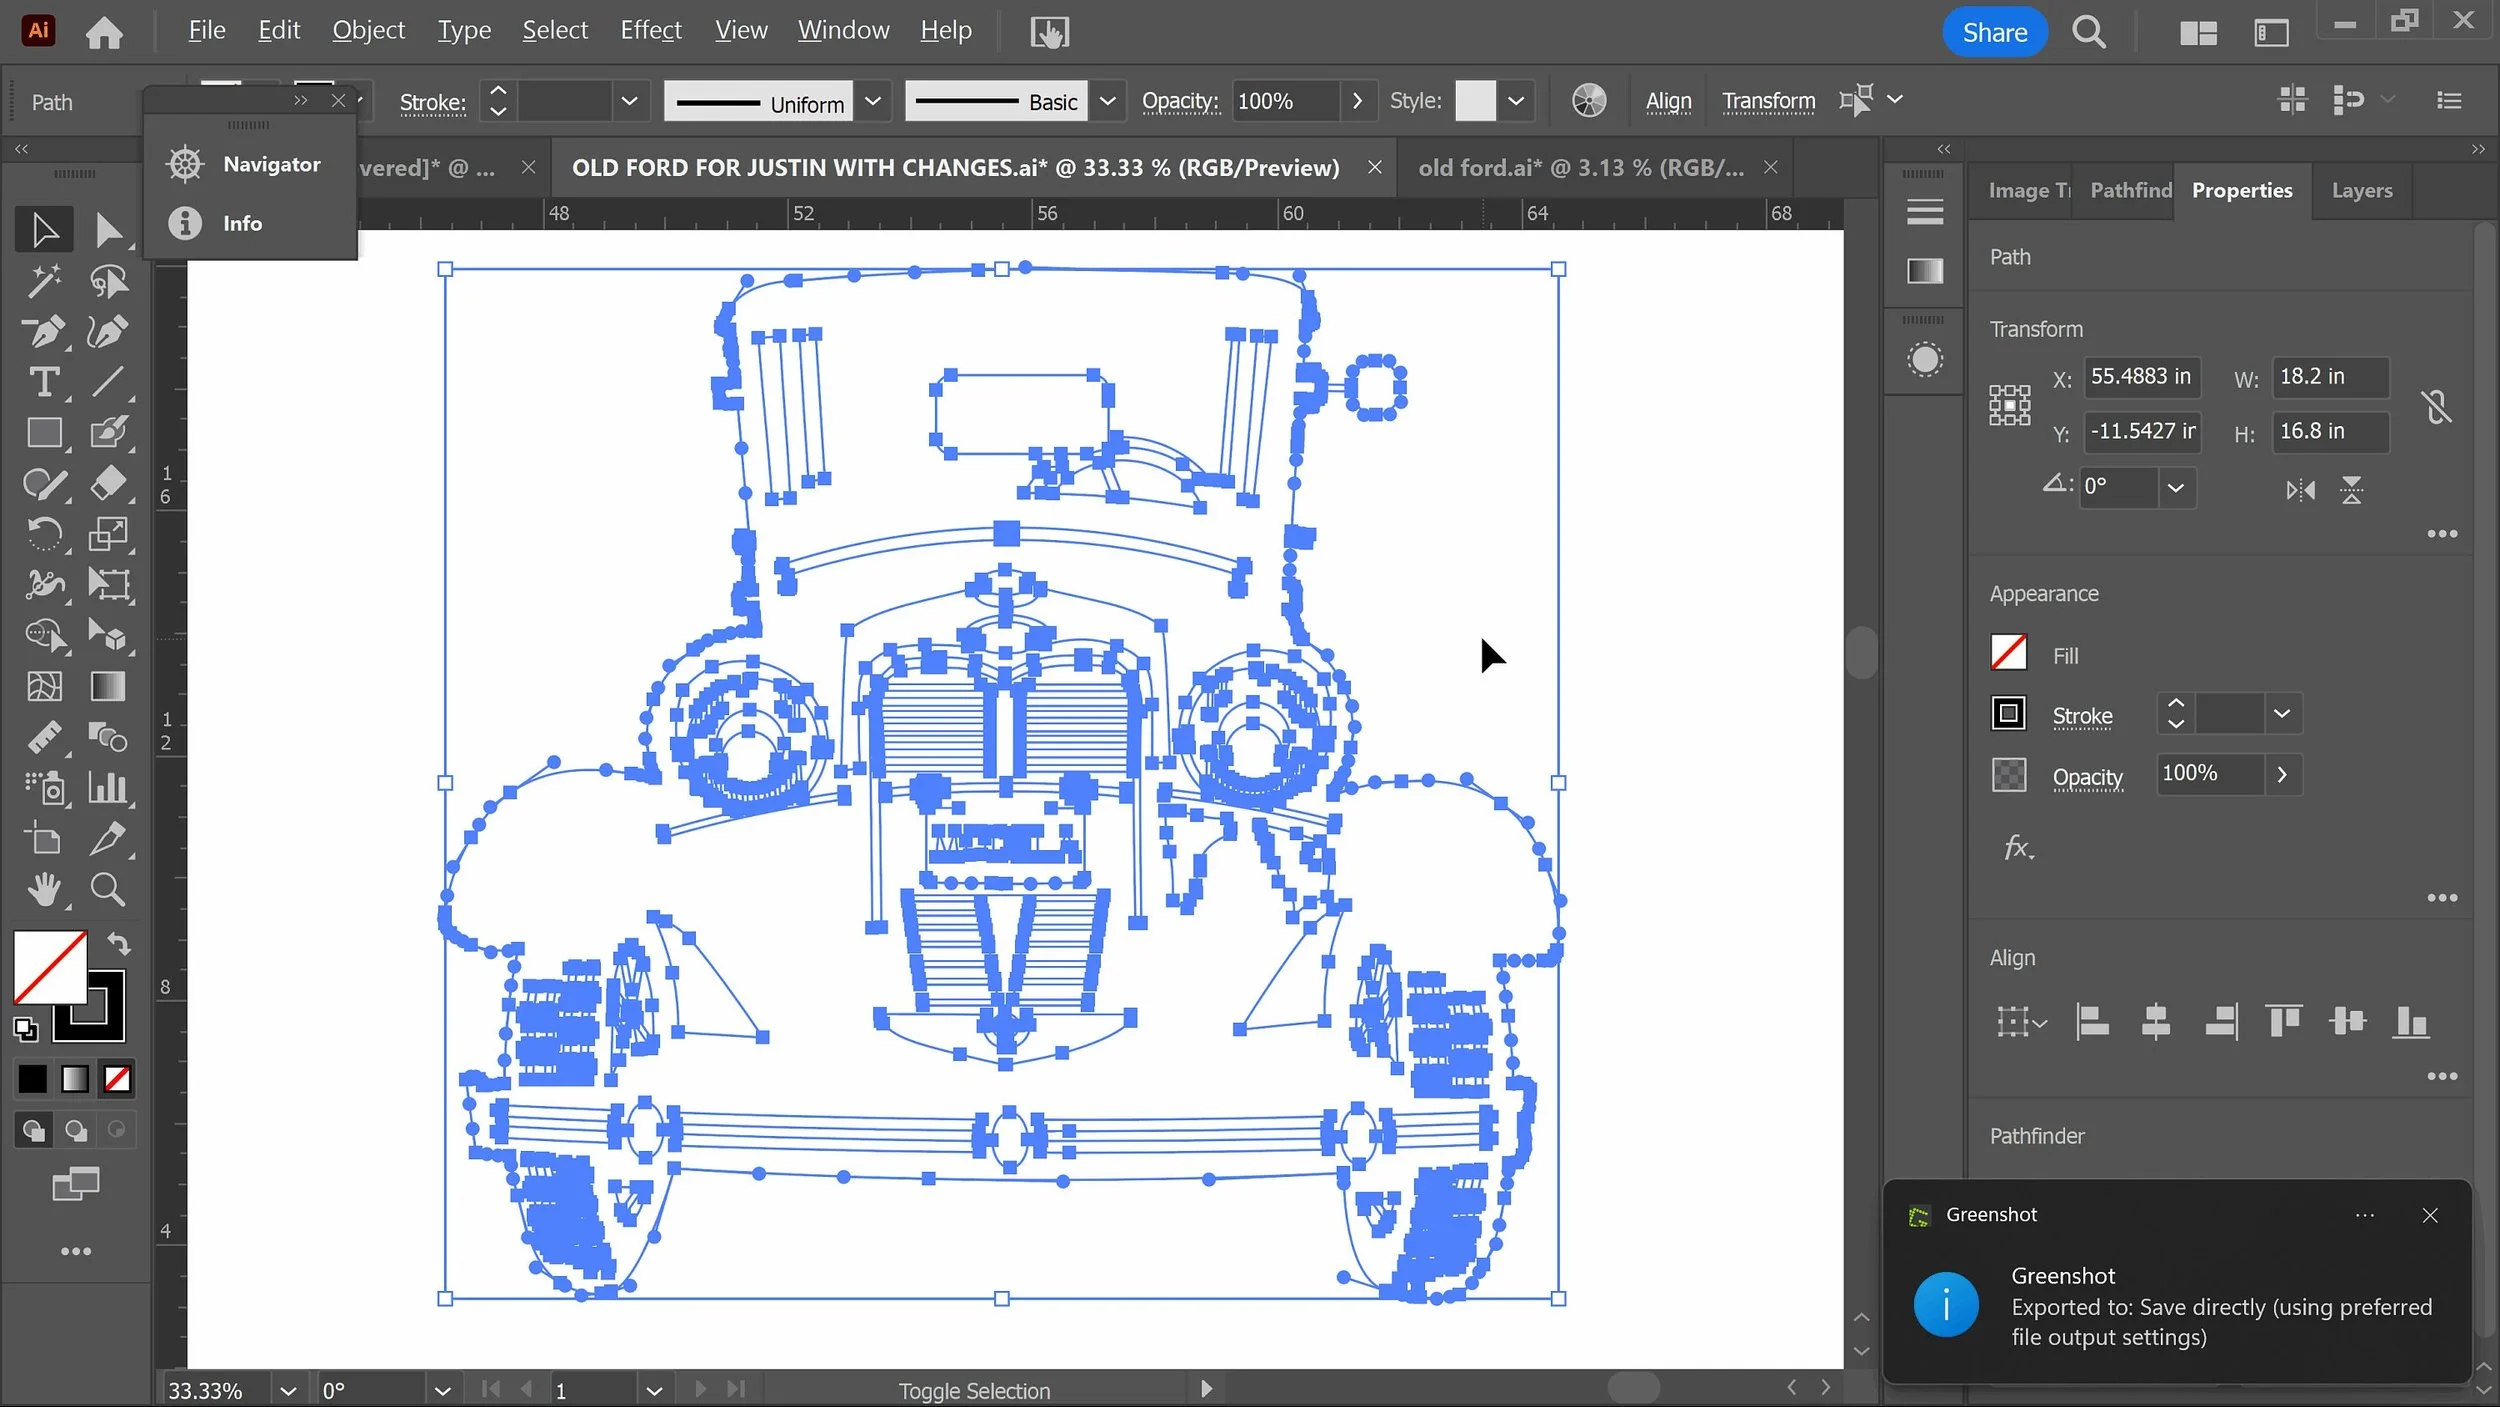Open the Uniform stroke profile dropdown

[872, 101]
